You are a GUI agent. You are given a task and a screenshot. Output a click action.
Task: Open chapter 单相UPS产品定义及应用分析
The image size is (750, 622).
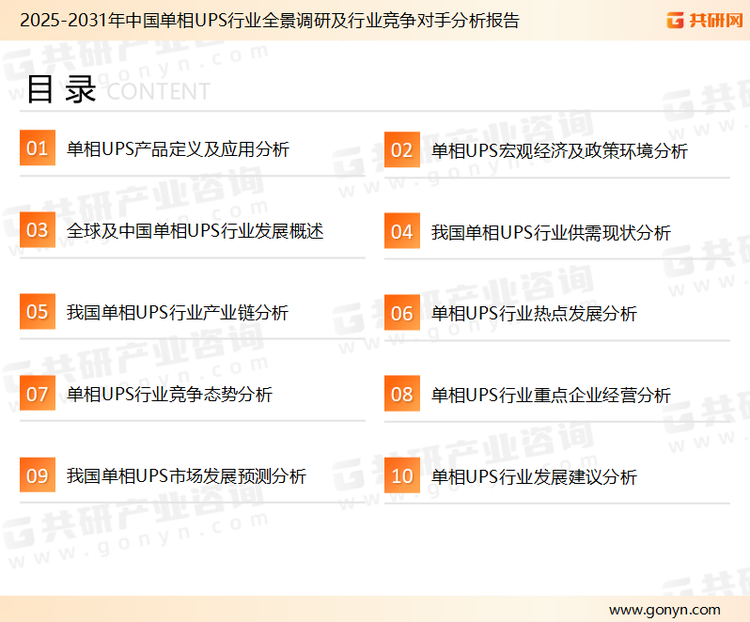pos(178,149)
